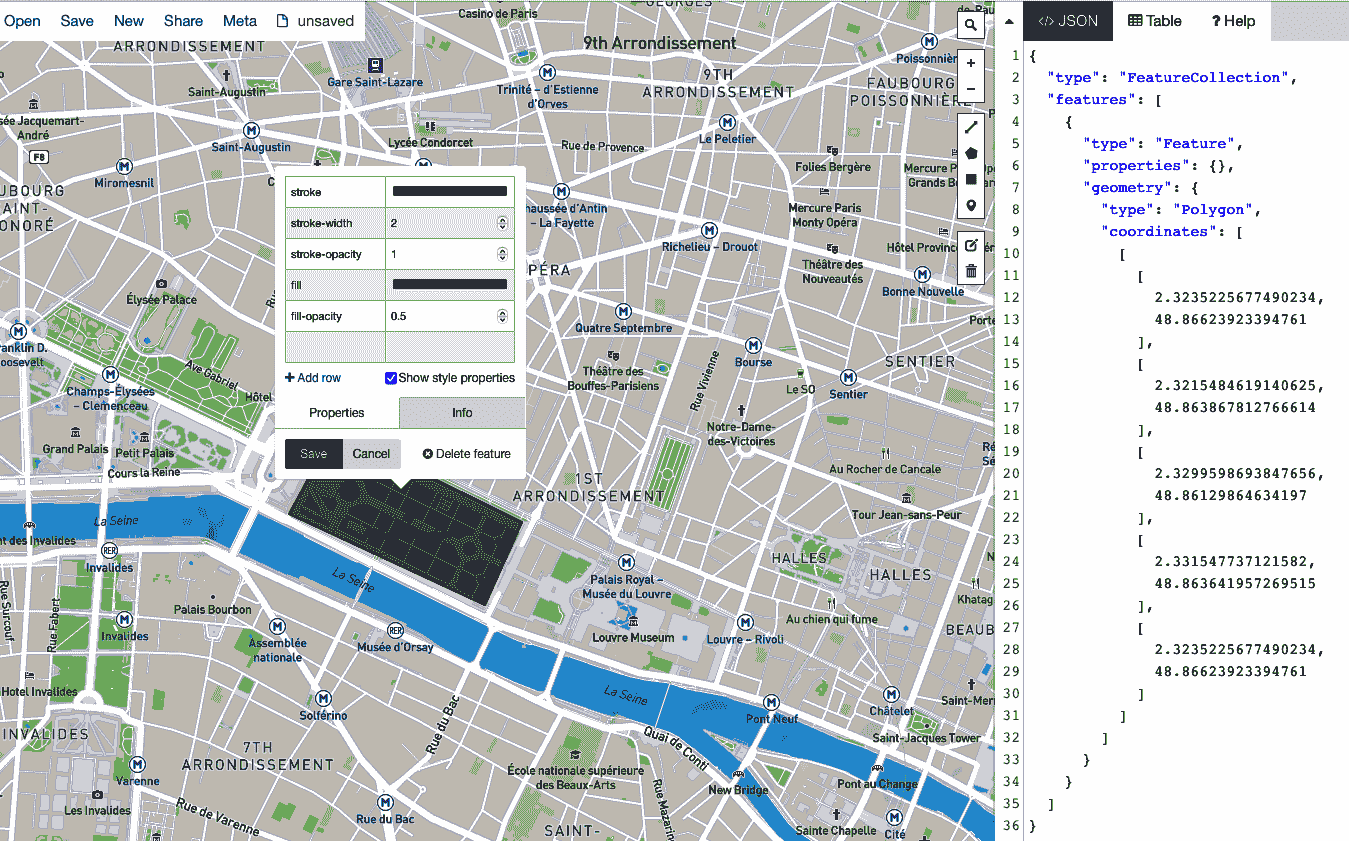Click coordinate 48.863867812766614 in JSON
Screen dimensions: 1349x841
[x=1235, y=407]
